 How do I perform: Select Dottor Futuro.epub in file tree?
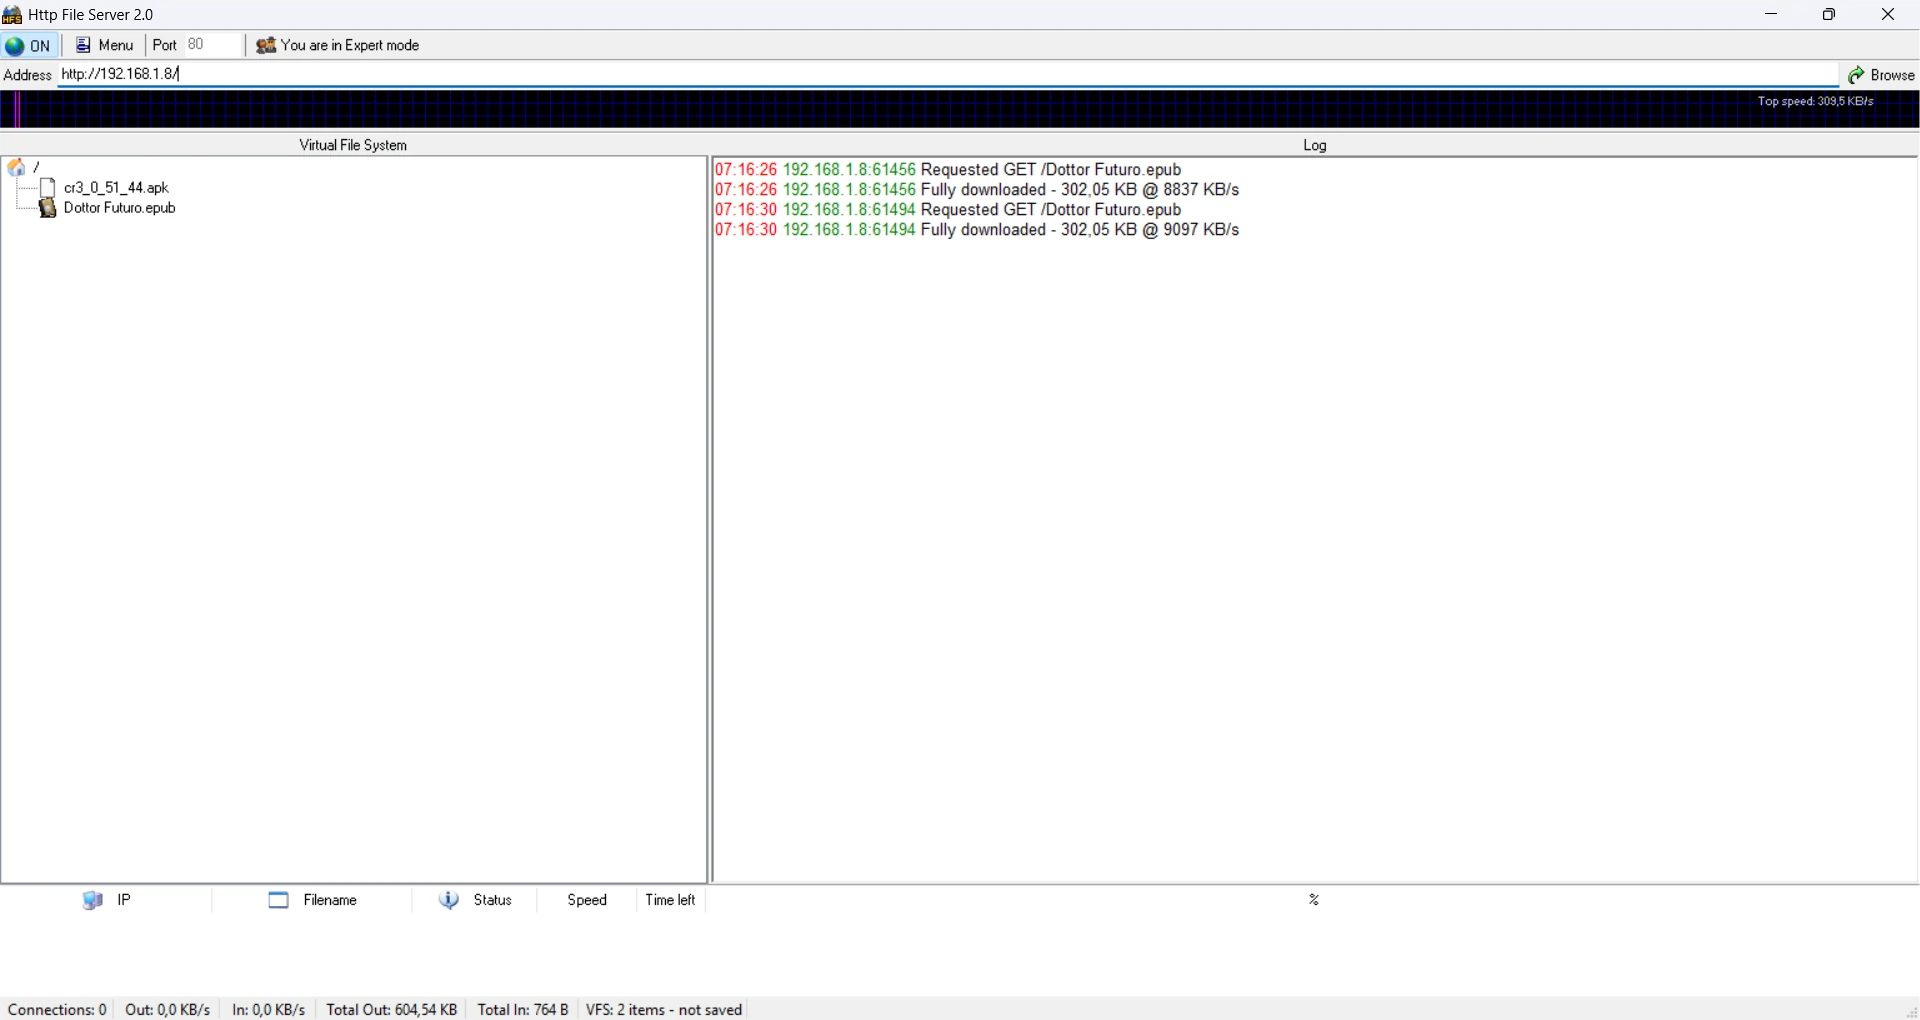(x=120, y=208)
